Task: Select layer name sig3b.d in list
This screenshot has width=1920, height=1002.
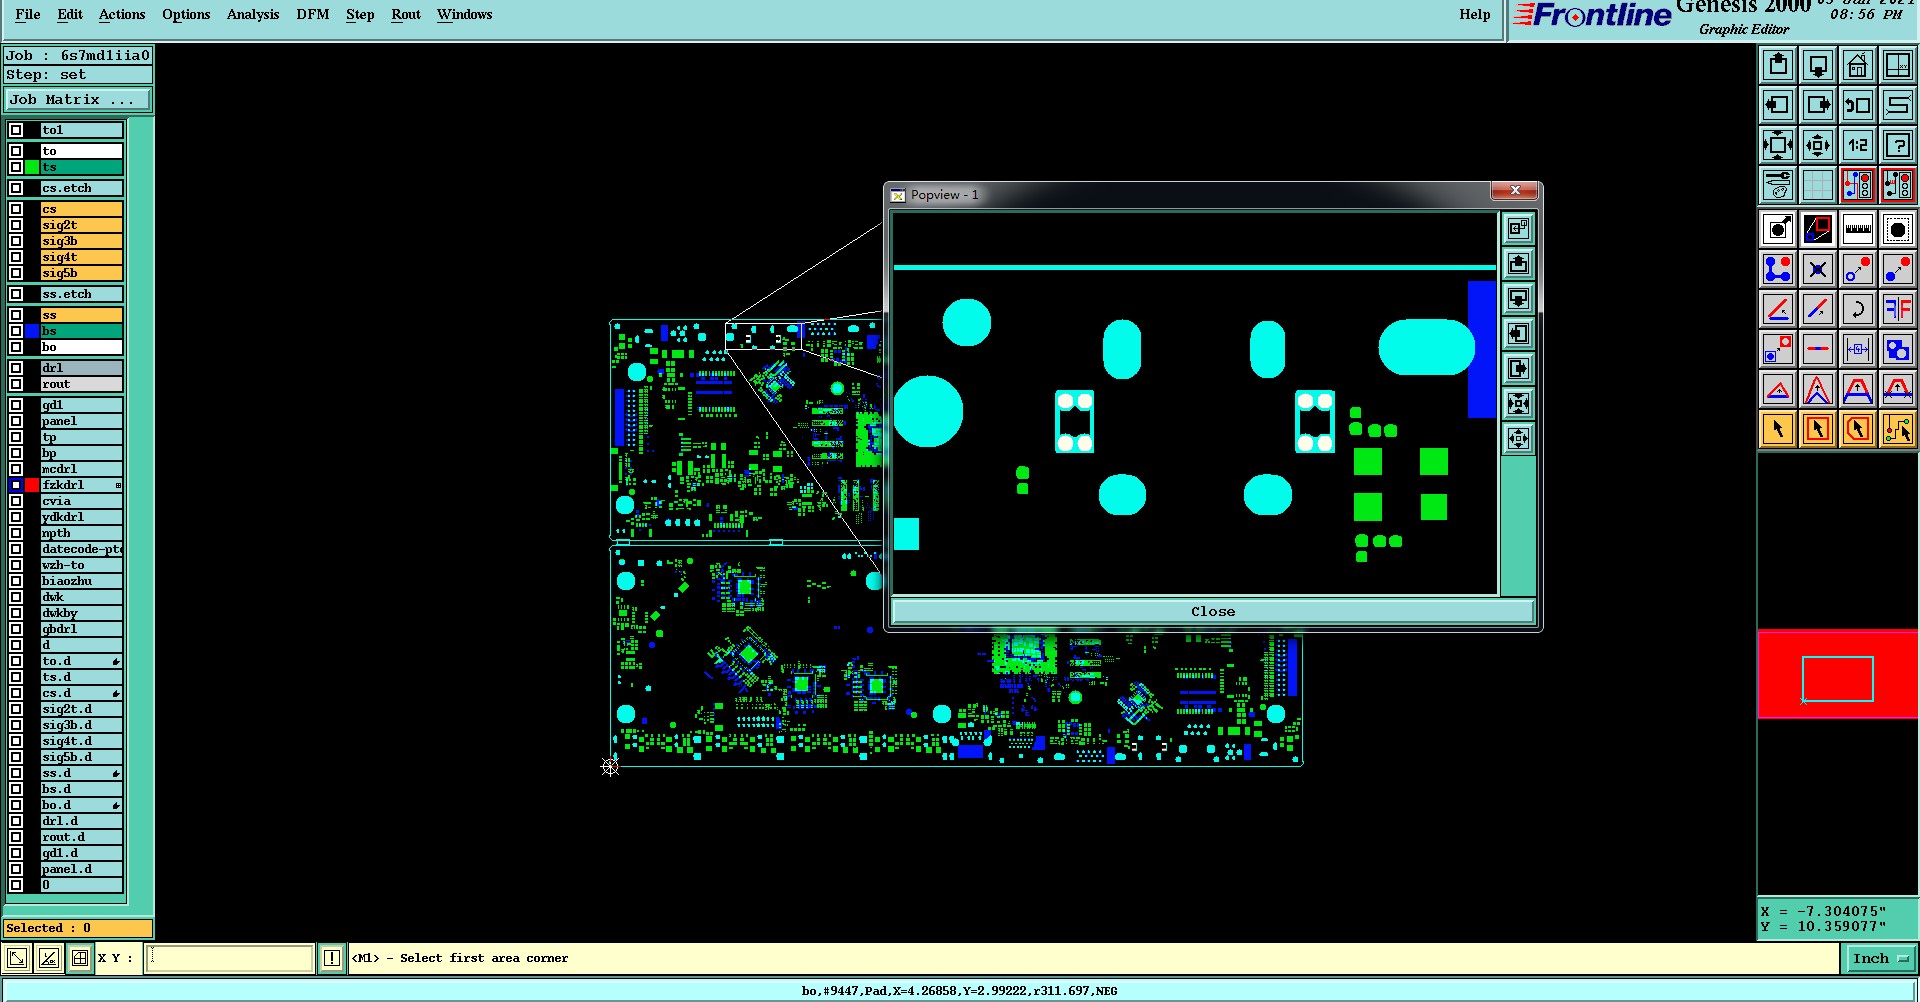Action: coord(81,725)
